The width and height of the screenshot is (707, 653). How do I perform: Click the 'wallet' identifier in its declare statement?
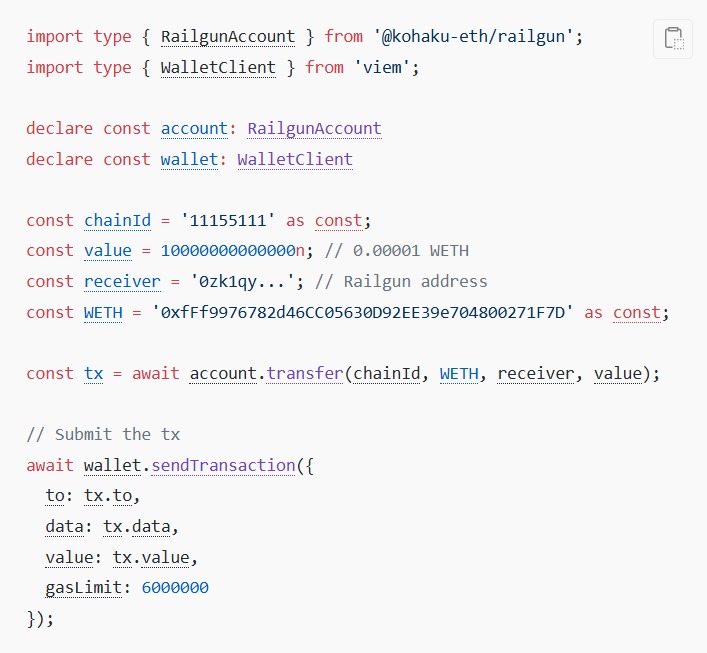(x=189, y=160)
